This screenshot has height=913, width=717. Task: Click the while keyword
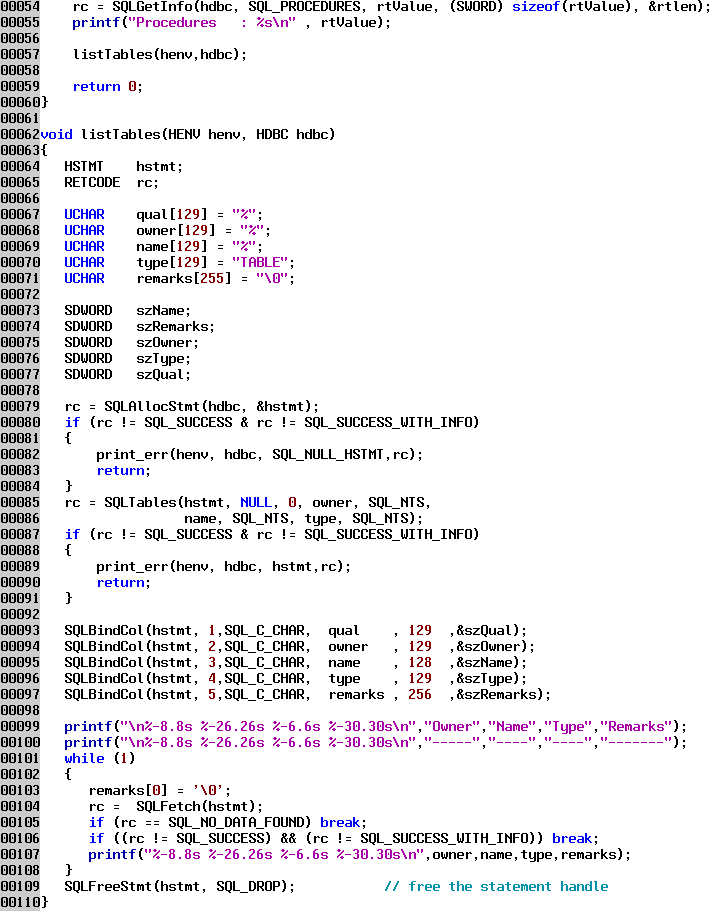click(84, 759)
